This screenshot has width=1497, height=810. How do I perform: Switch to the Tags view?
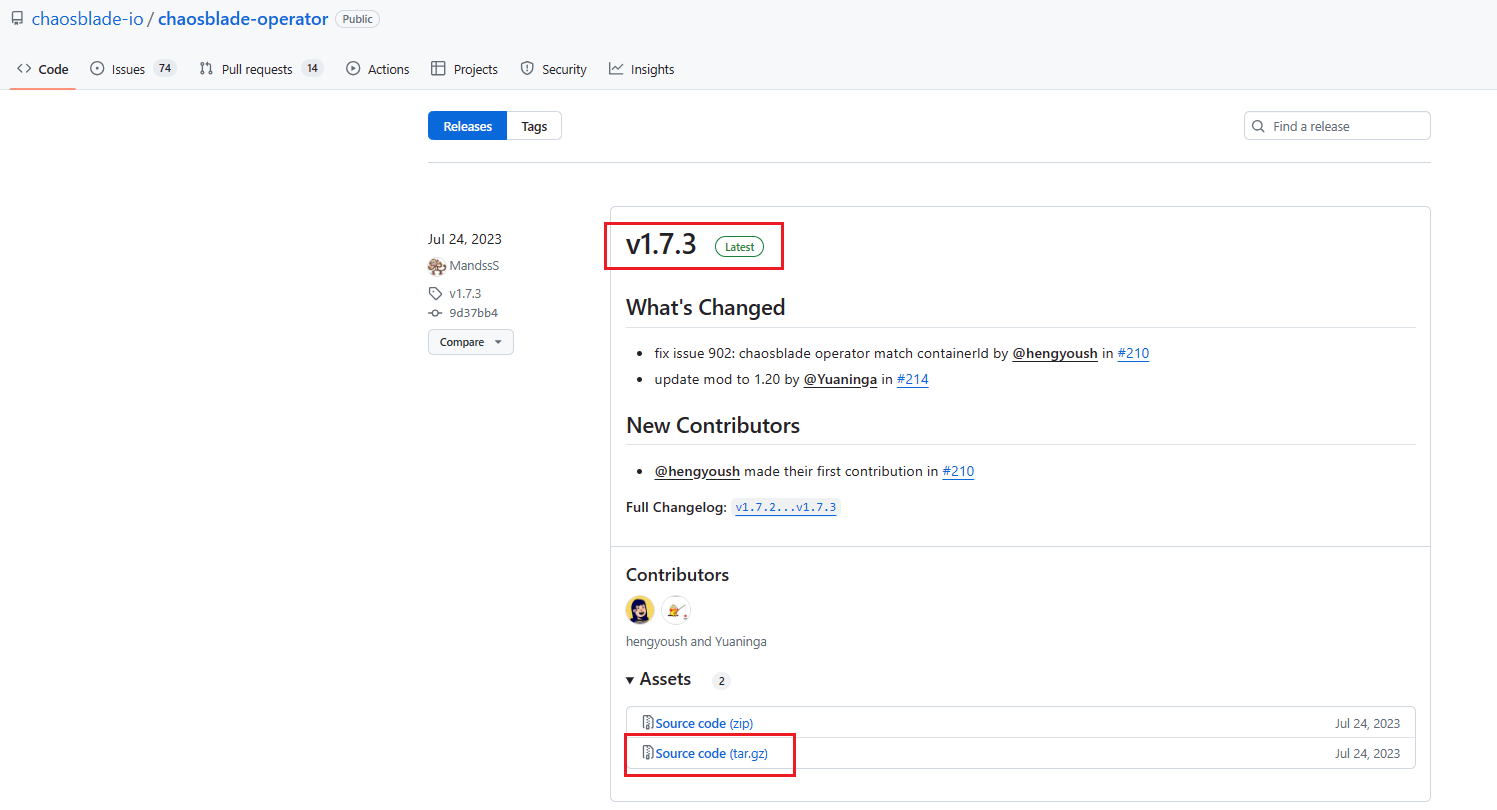(534, 126)
